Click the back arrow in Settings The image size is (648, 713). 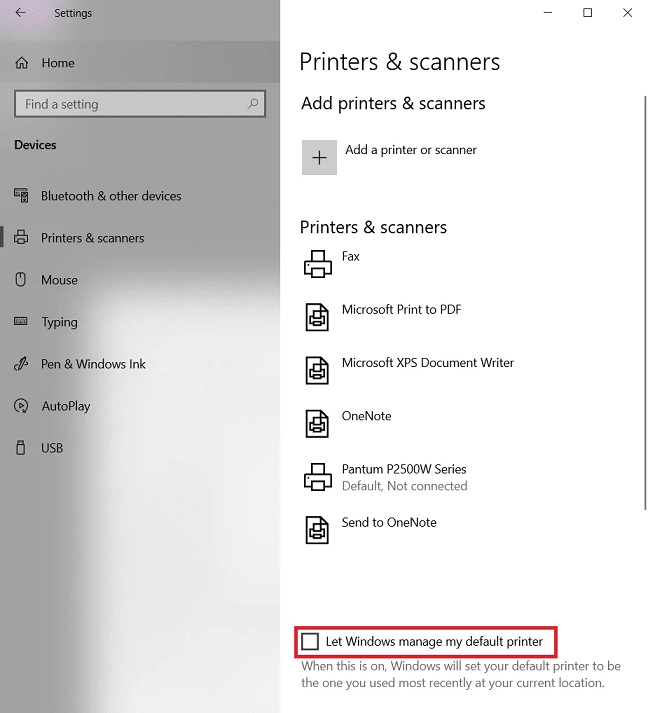21,12
